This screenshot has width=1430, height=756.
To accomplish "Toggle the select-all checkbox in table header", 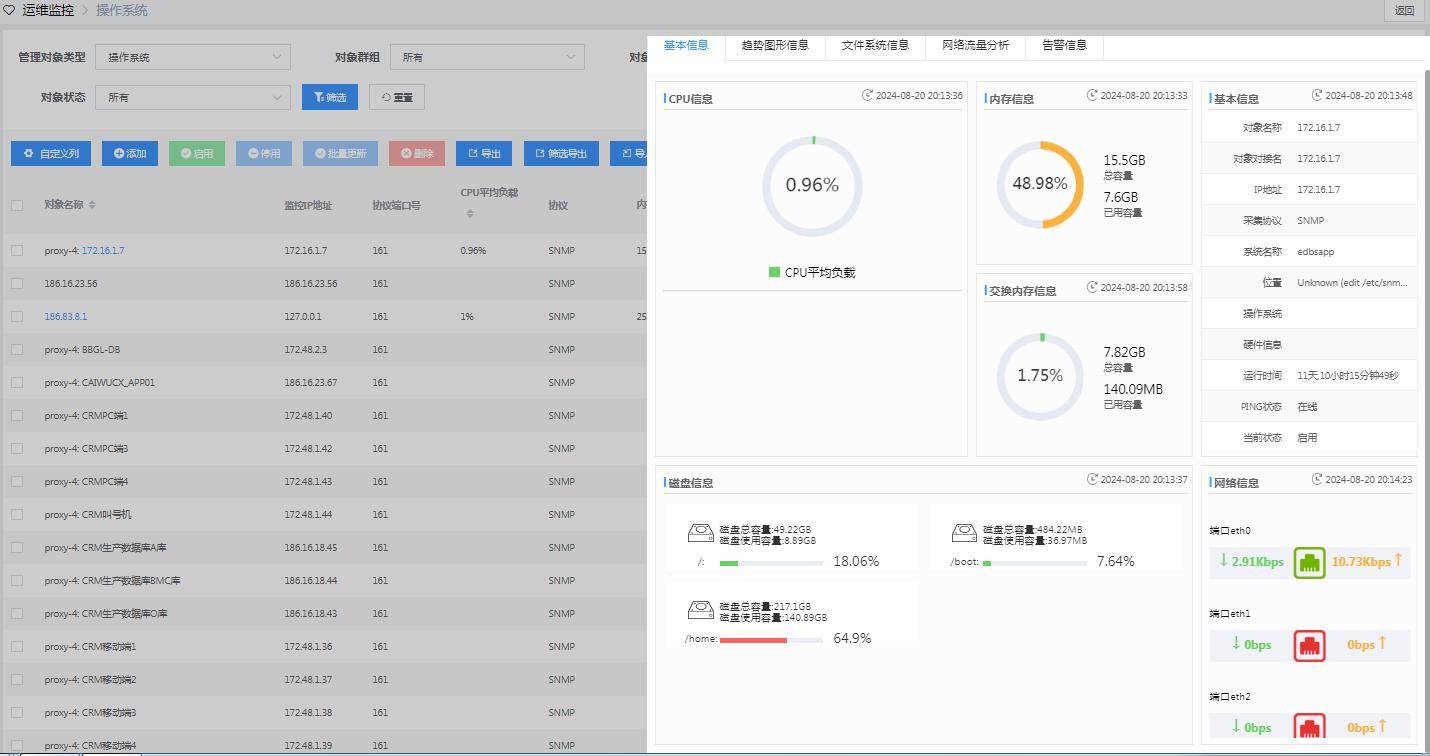I will 17,205.
